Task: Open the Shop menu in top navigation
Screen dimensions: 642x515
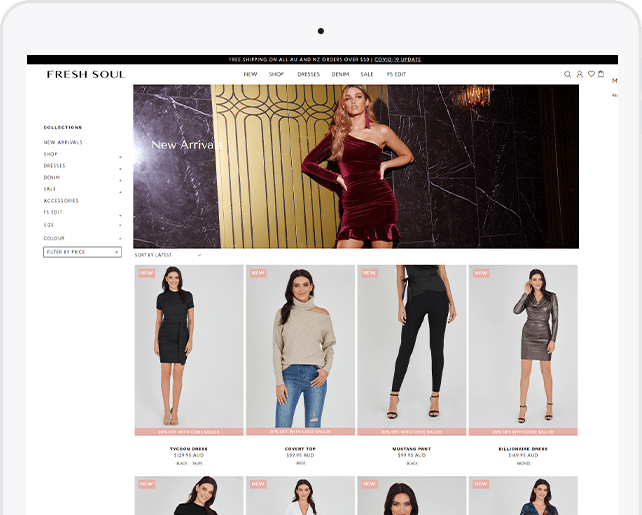Action: tap(276, 75)
